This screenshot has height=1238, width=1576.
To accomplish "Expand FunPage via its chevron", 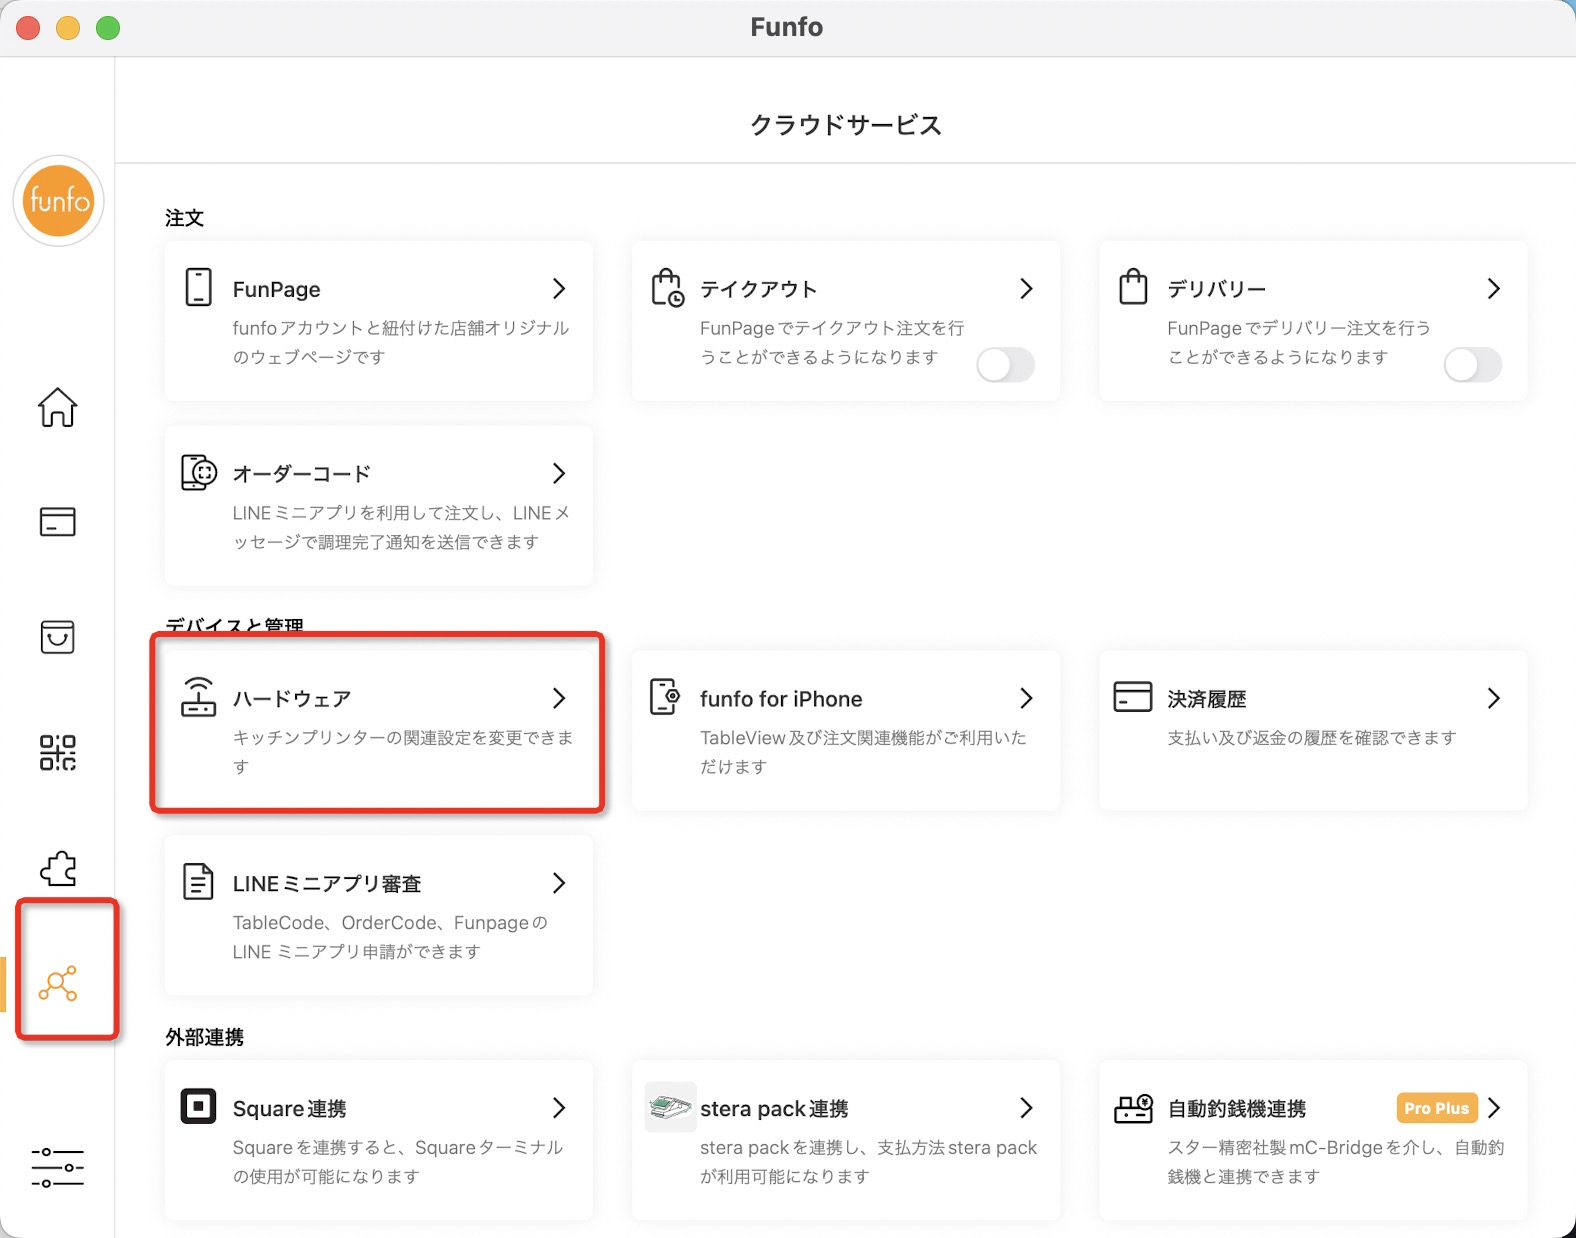I will [559, 289].
